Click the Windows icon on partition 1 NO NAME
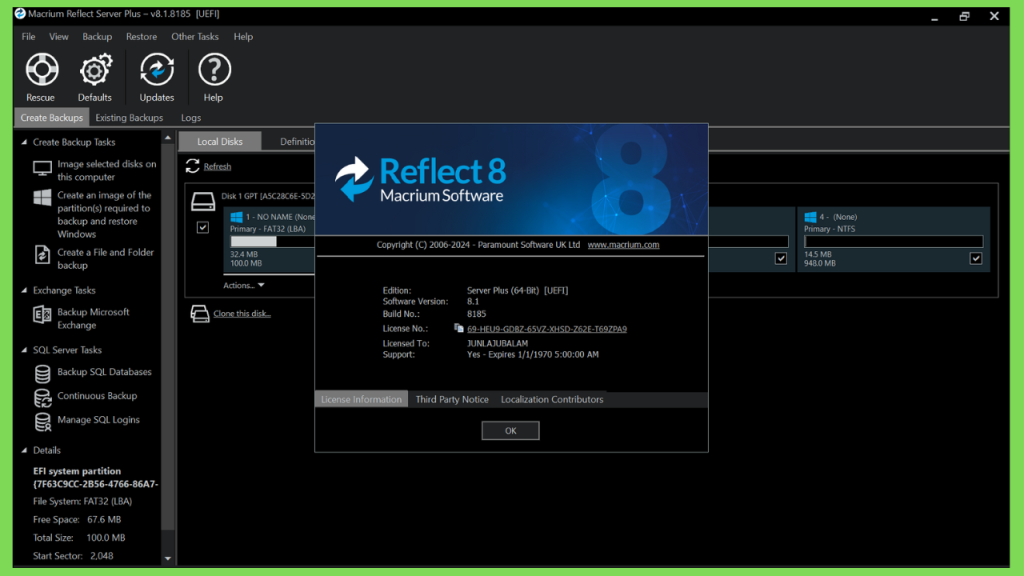Viewport: 1024px width, 576px height. point(236,217)
